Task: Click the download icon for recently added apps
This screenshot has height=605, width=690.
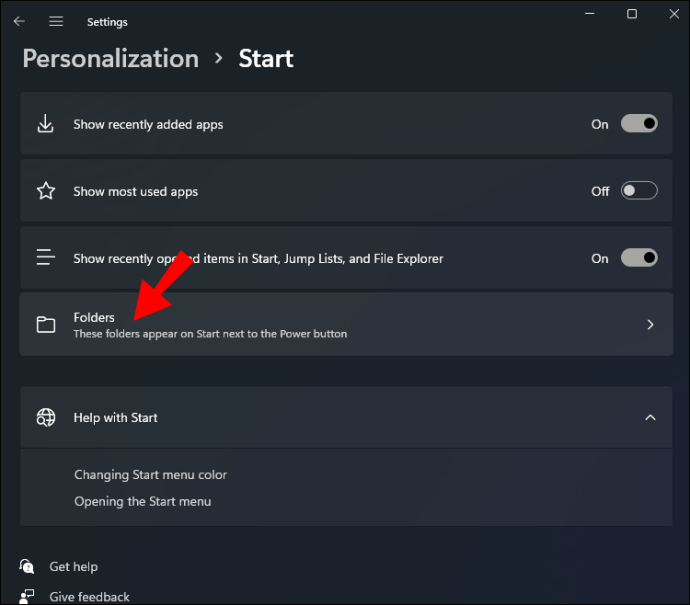Action: (45, 125)
